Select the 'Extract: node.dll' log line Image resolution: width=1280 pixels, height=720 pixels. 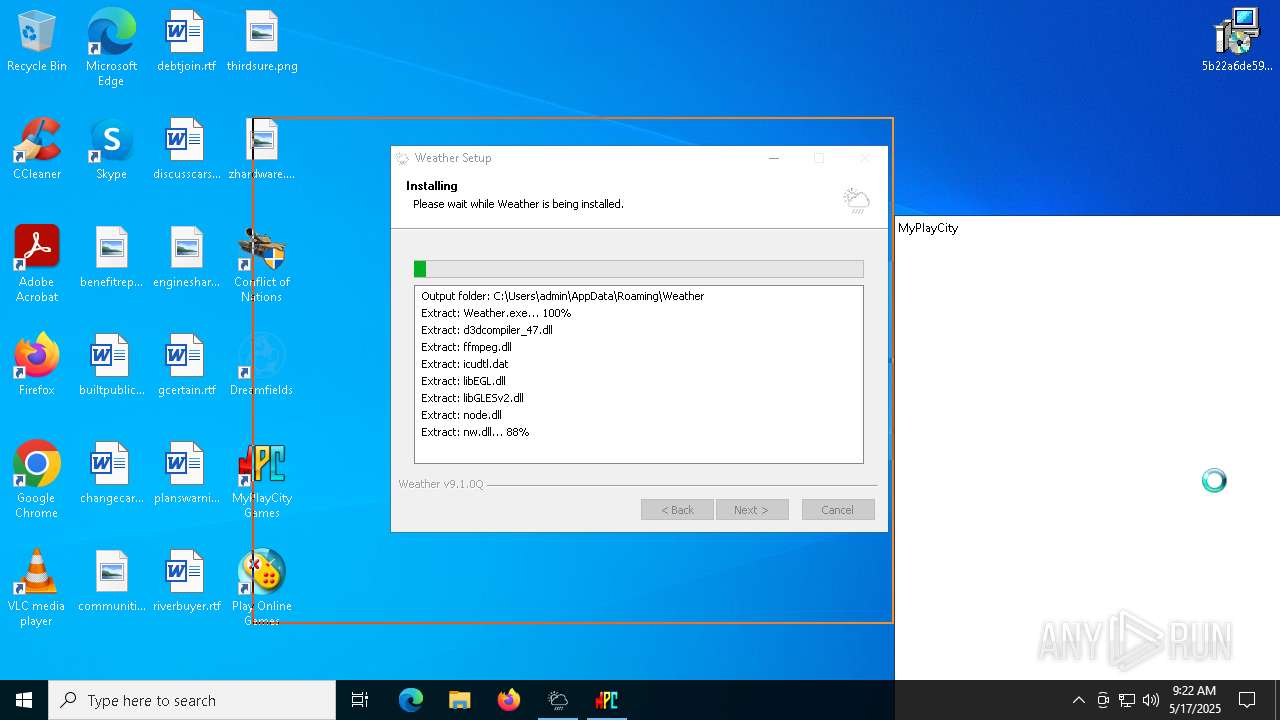[x=462, y=415]
